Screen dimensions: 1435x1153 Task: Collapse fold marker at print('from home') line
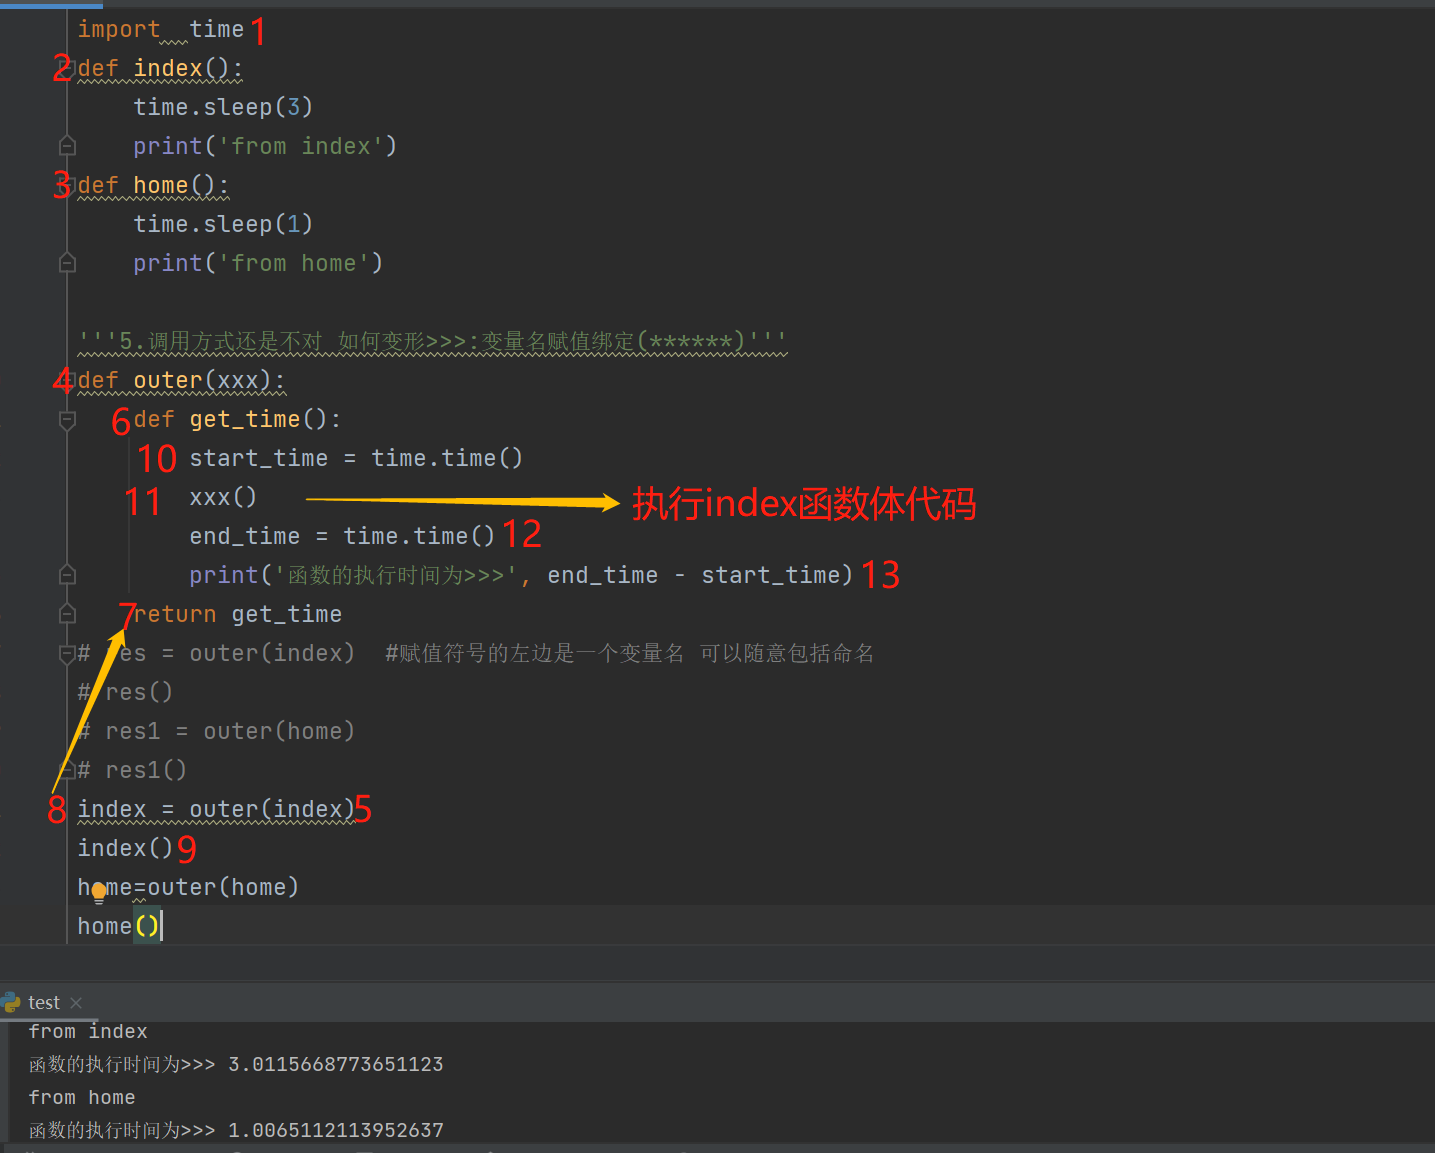click(67, 263)
